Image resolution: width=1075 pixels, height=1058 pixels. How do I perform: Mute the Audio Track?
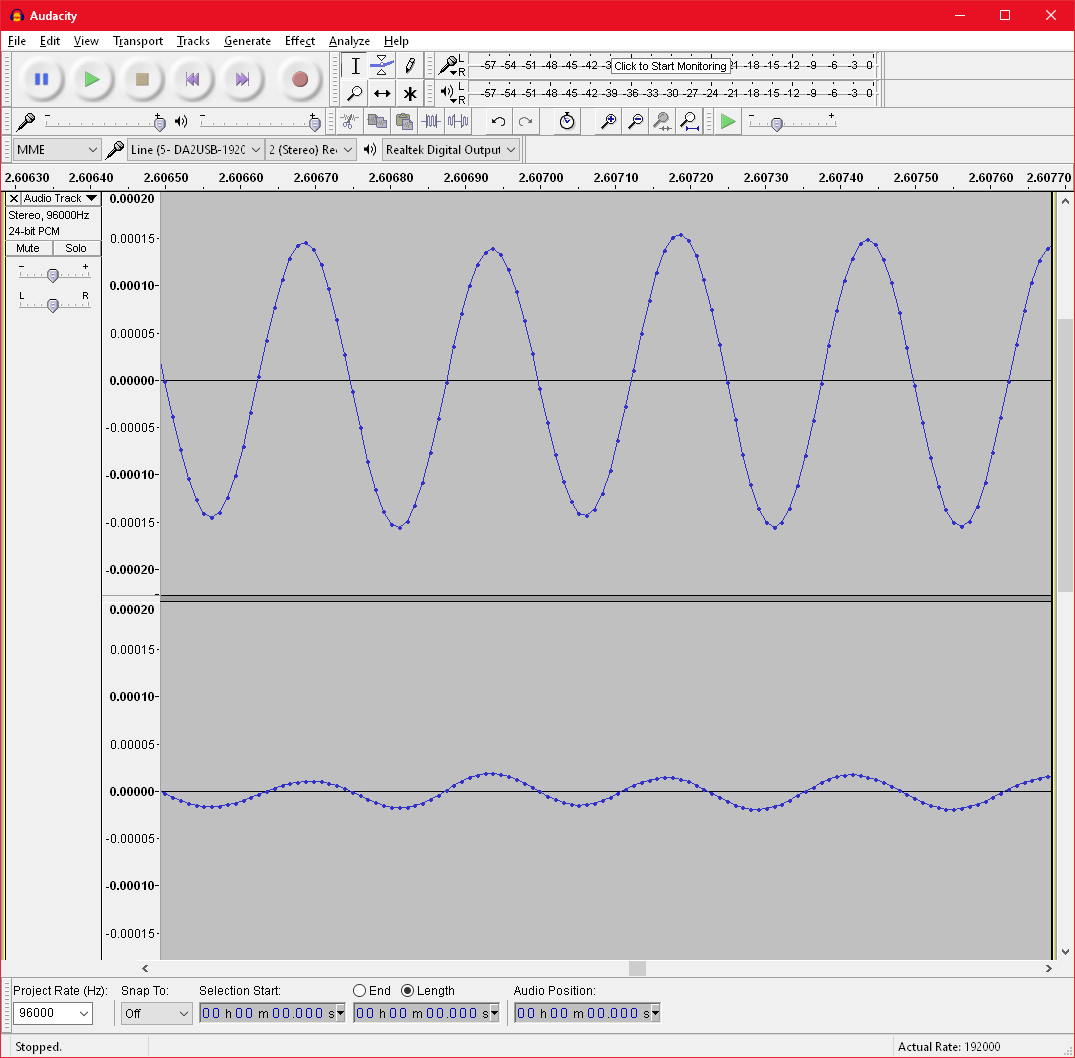point(28,248)
